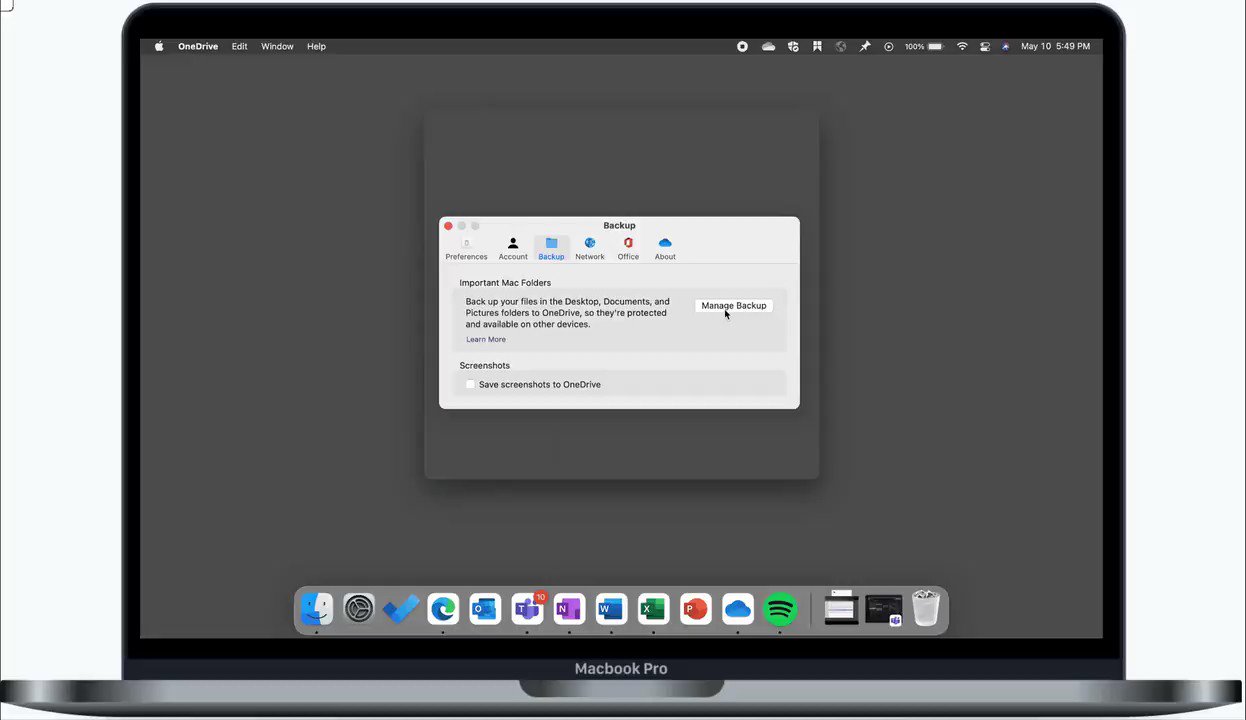Viewport: 1246px width, 720px height.
Task: Open System Preferences from the Dock
Action: [x=359, y=608]
